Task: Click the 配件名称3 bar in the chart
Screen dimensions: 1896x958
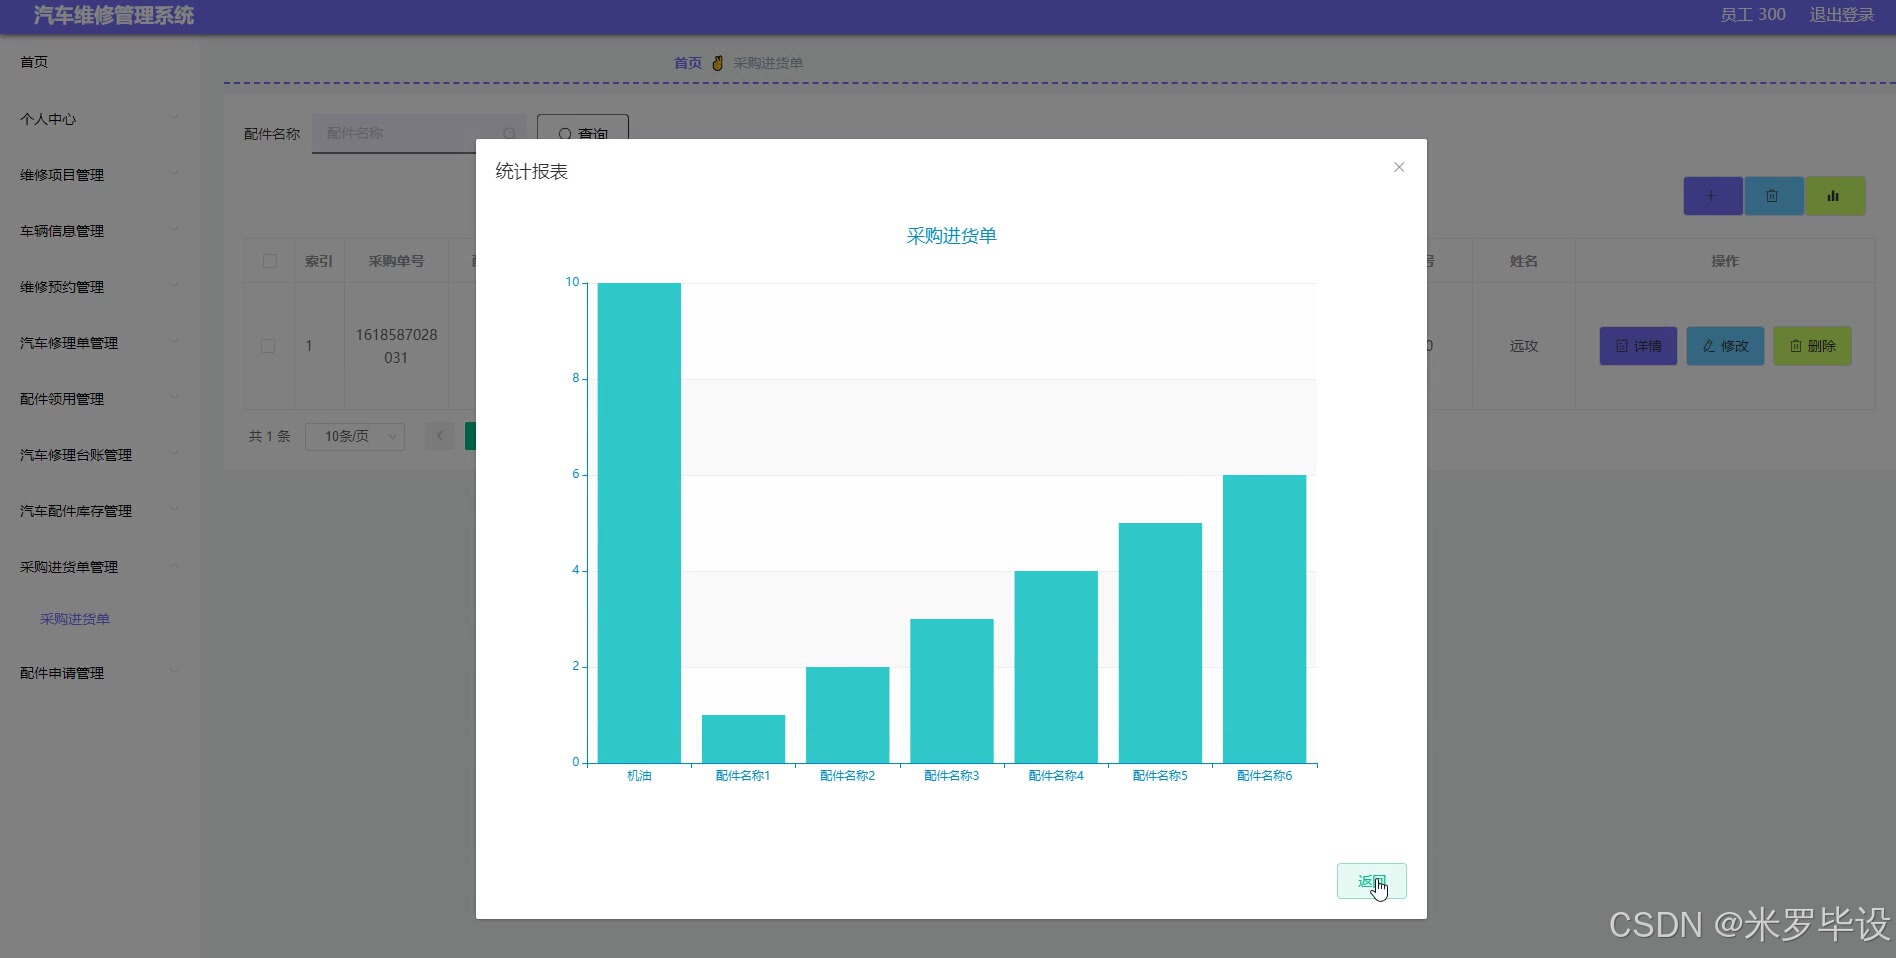Action: (951, 691)
